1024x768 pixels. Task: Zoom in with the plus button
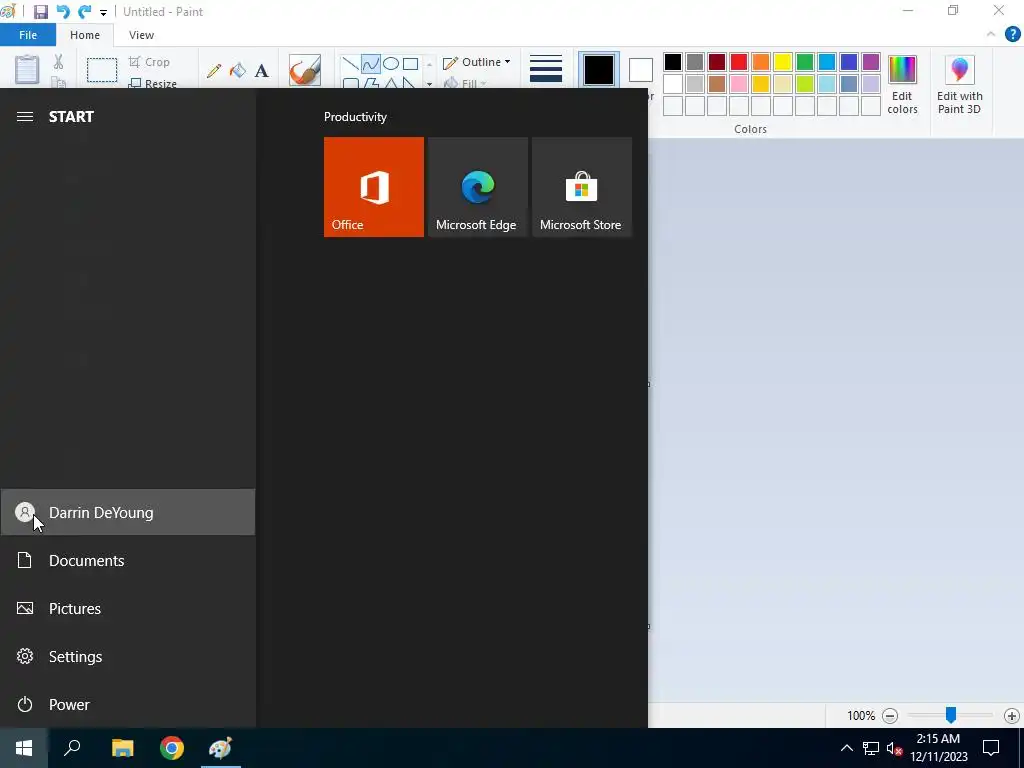[x=1012, y=716]
